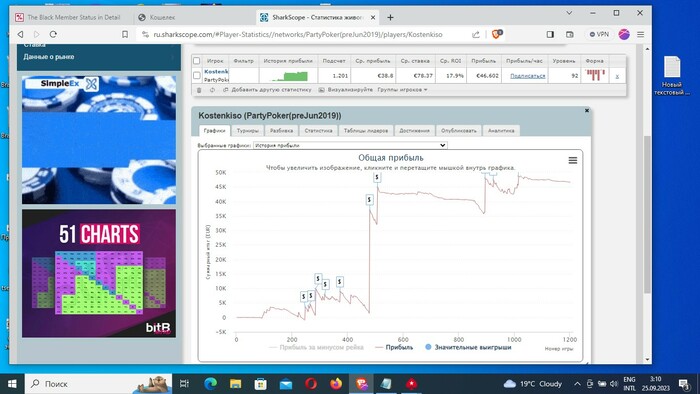The width and height of the screenshot is (700, 394).
Task: Switch to the 'Графики' tab
Action: point(214,131)
